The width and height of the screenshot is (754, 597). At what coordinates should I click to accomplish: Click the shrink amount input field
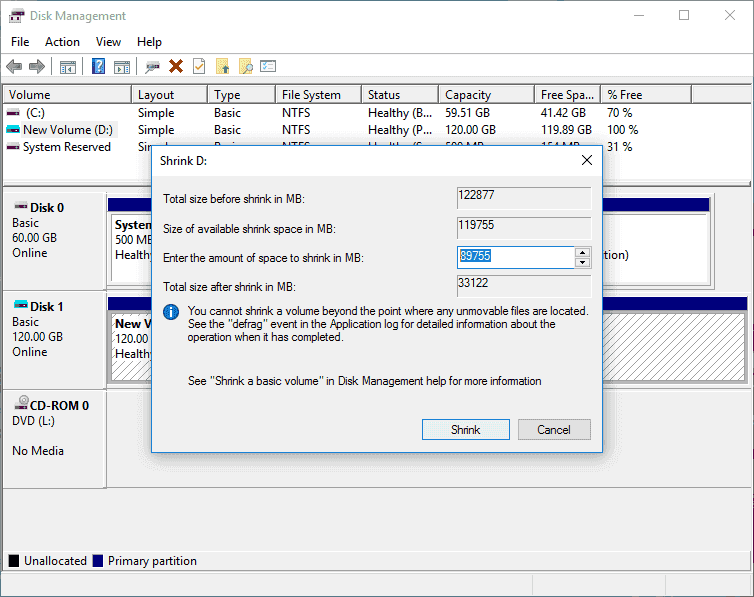click(x=515, y=257)
